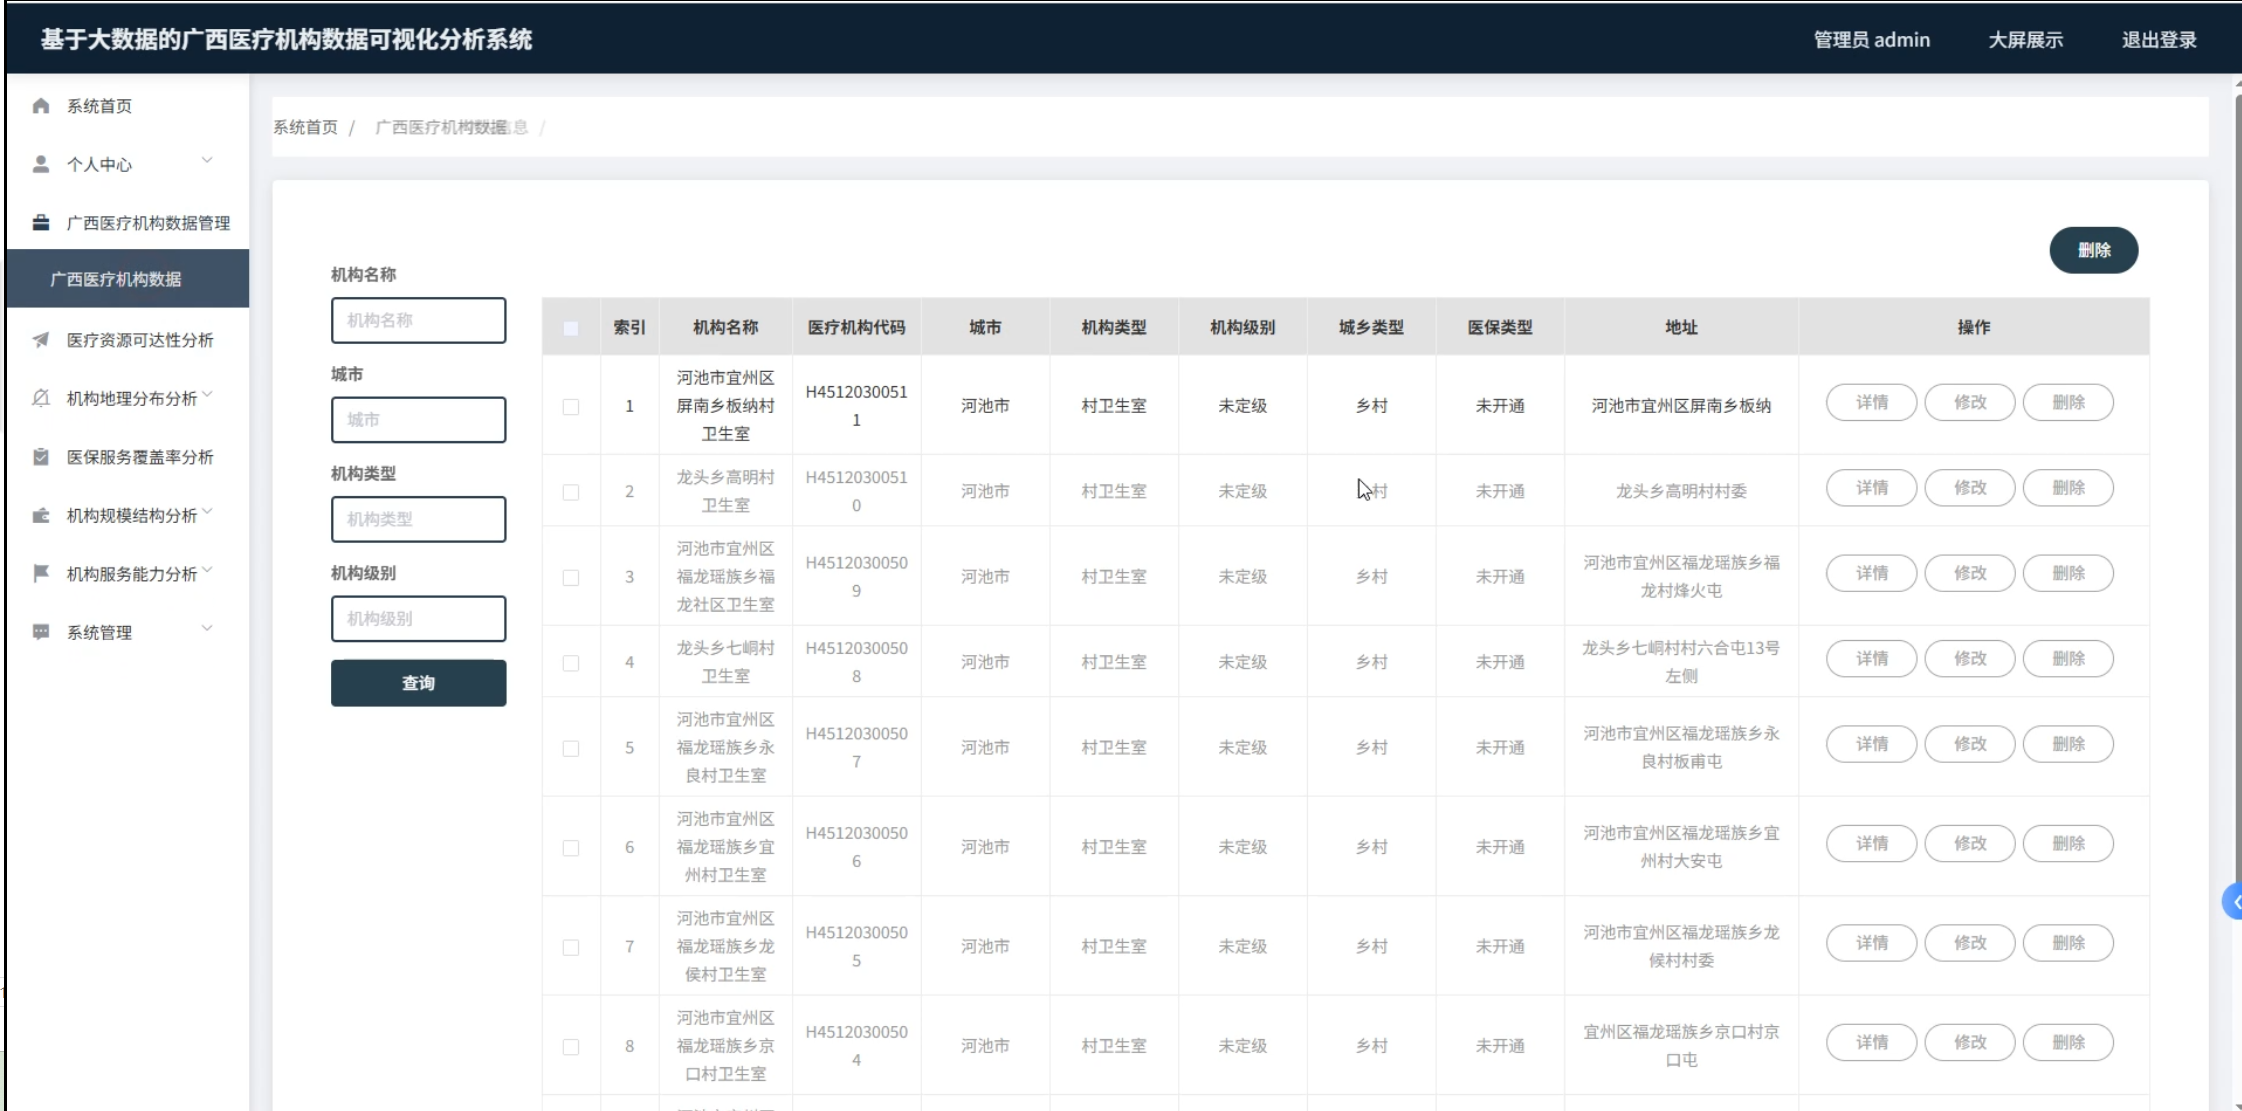Check the box for row index 1
The image size is (2242, 1111).
click(x=571, y=407)
